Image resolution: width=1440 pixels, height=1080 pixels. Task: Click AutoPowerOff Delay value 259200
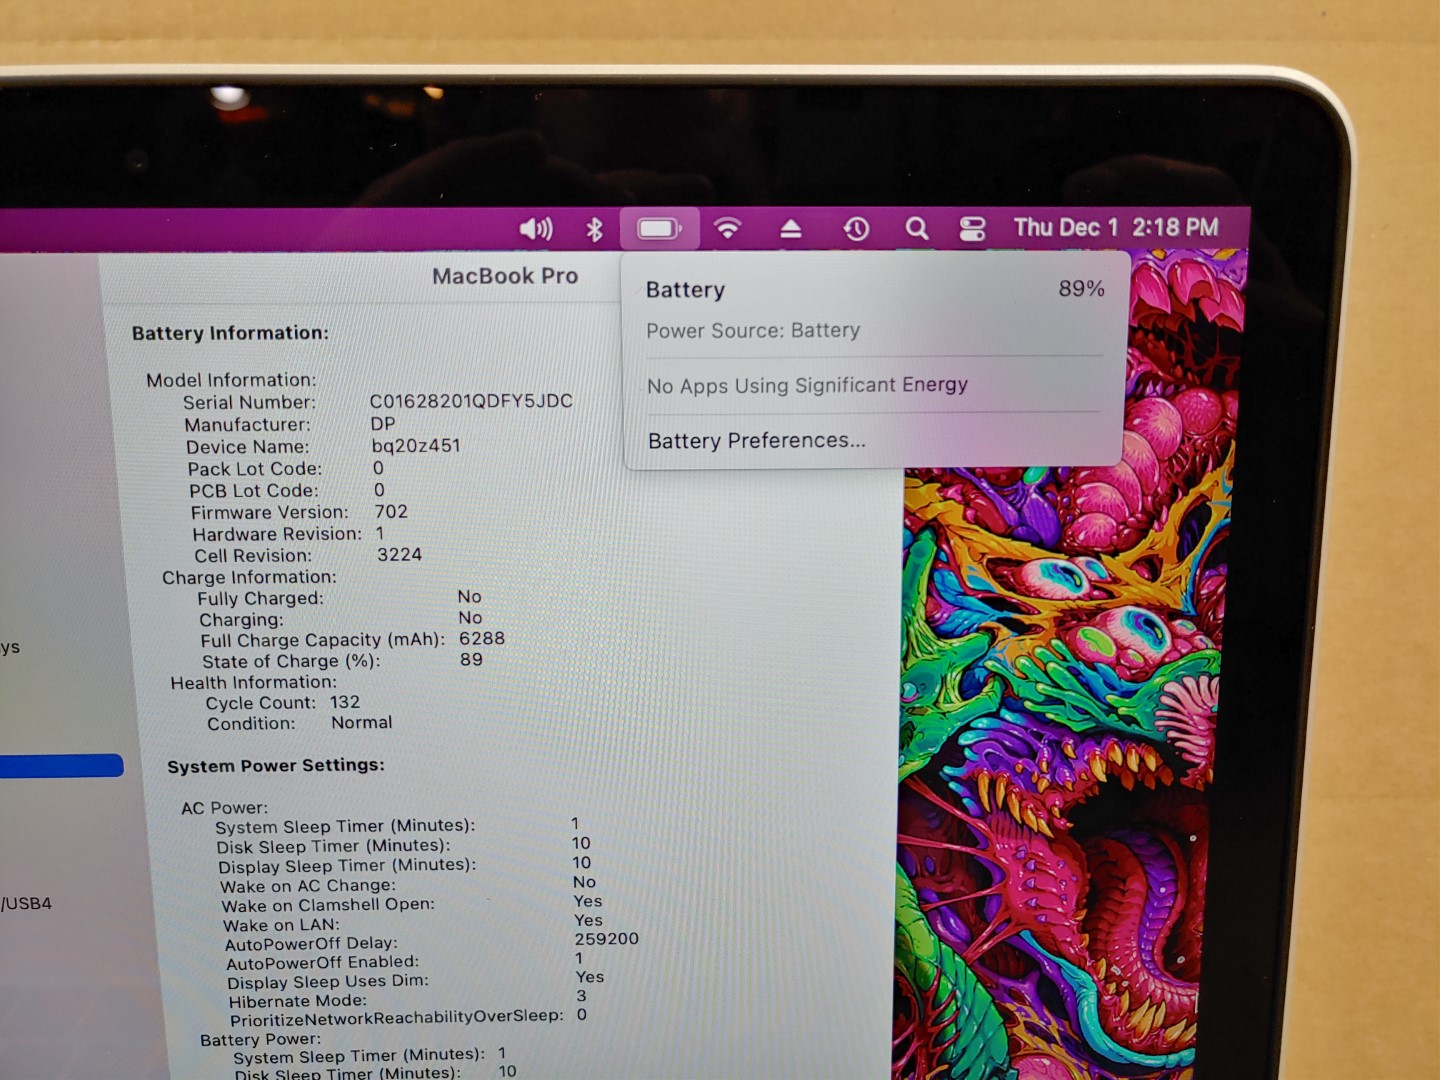click(x=606, y=939)
